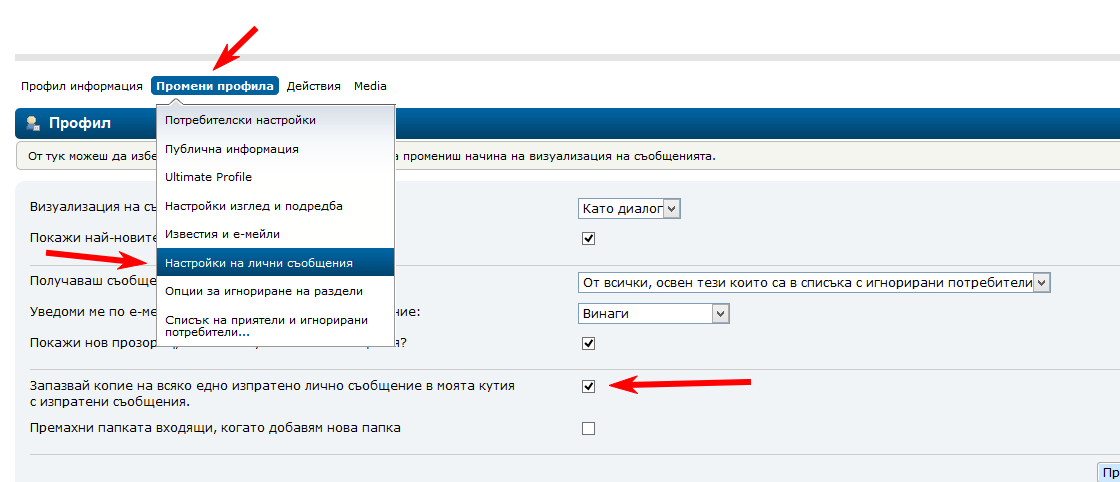Enable Премахни папката входящи checkbox
1120x482 pixels.
[x=589, y=429]
